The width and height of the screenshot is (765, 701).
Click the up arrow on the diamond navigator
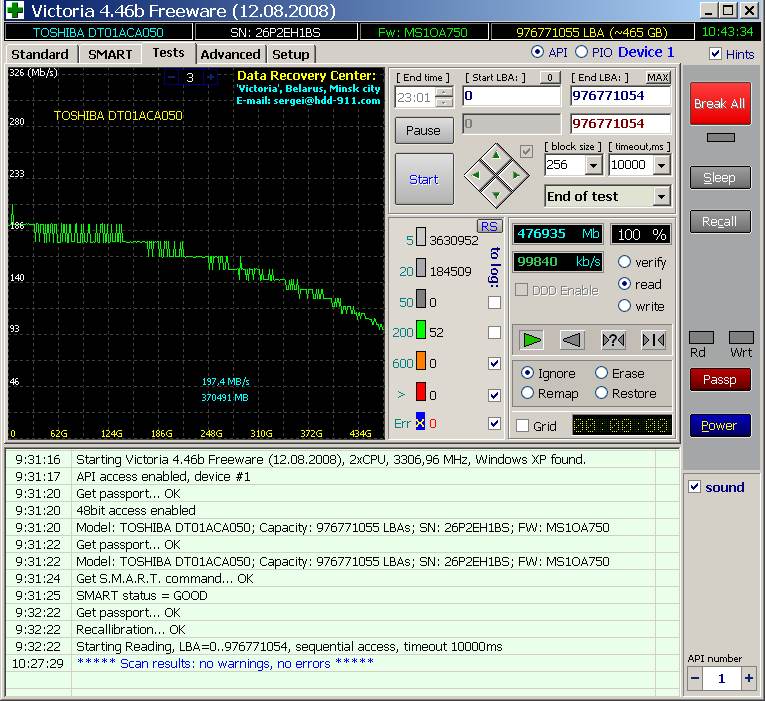point(496,155)
